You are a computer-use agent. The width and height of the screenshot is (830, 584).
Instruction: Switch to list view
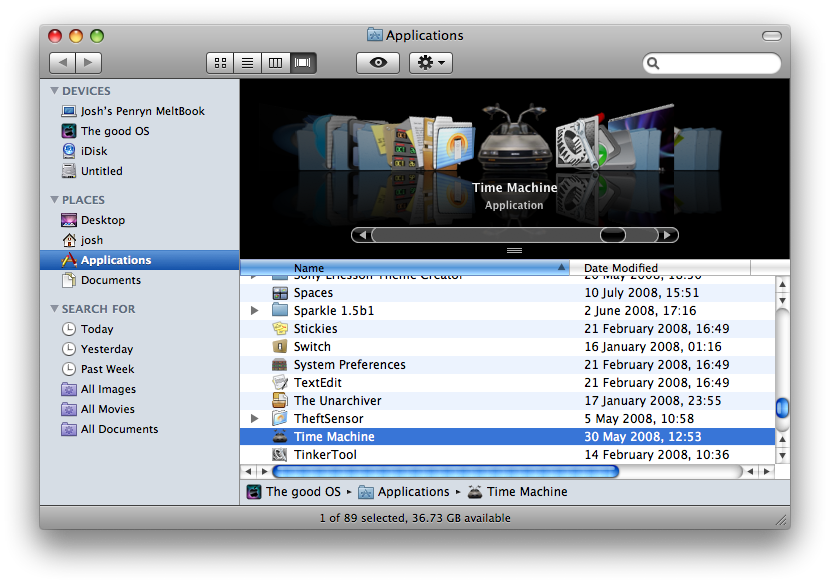tap(247, 63)
